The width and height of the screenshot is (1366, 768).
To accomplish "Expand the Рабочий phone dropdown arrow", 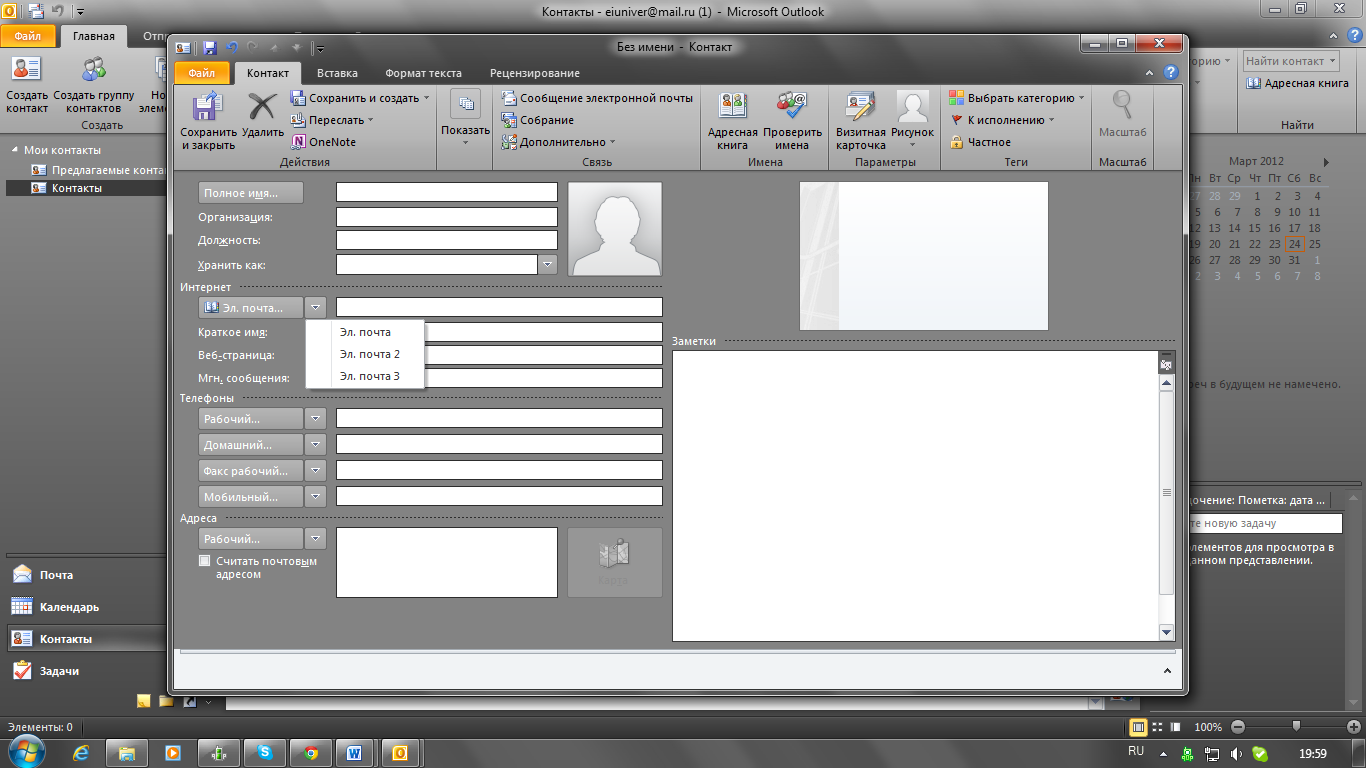I will coord(316,419).
